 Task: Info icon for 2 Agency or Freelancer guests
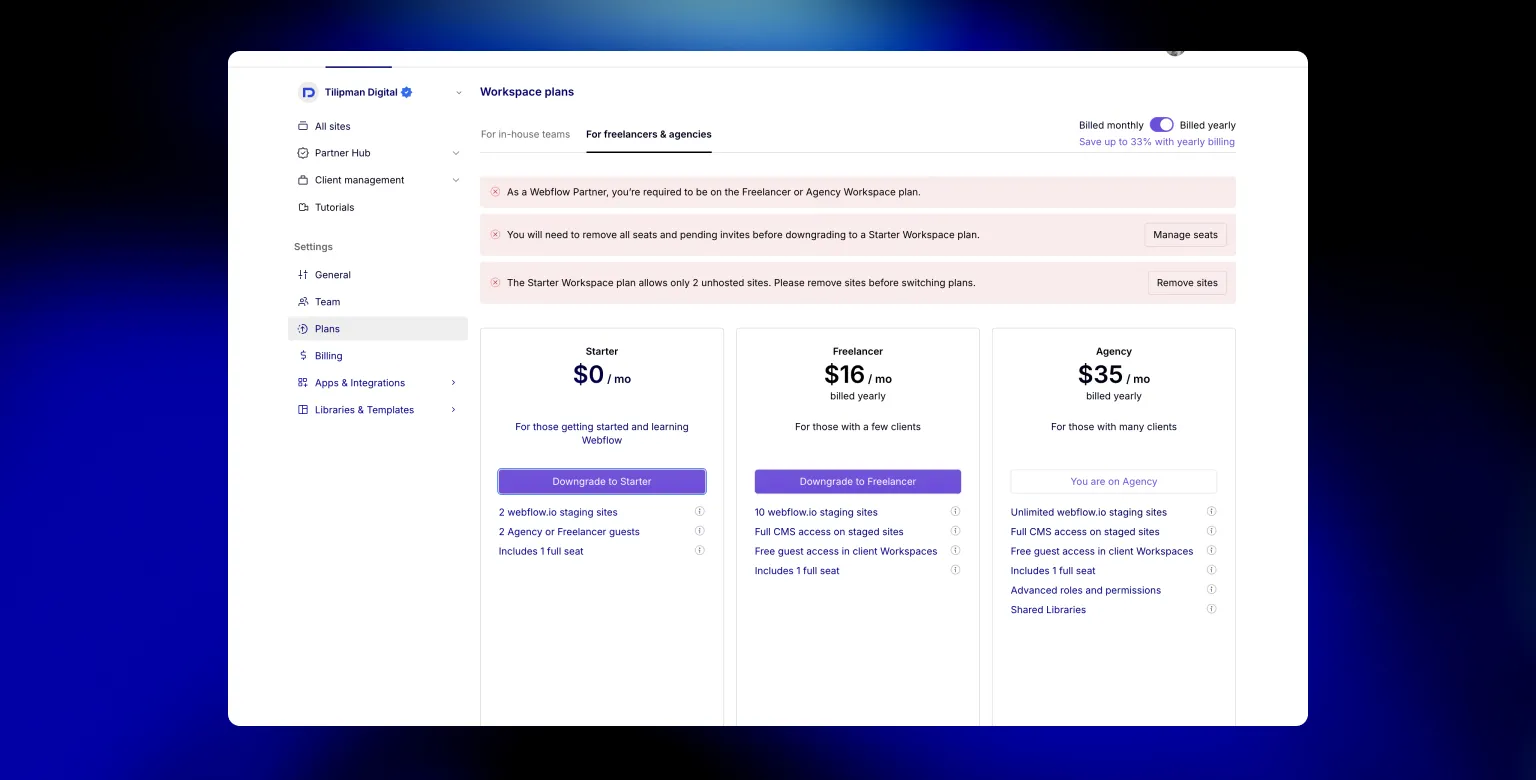coord(700,531)
